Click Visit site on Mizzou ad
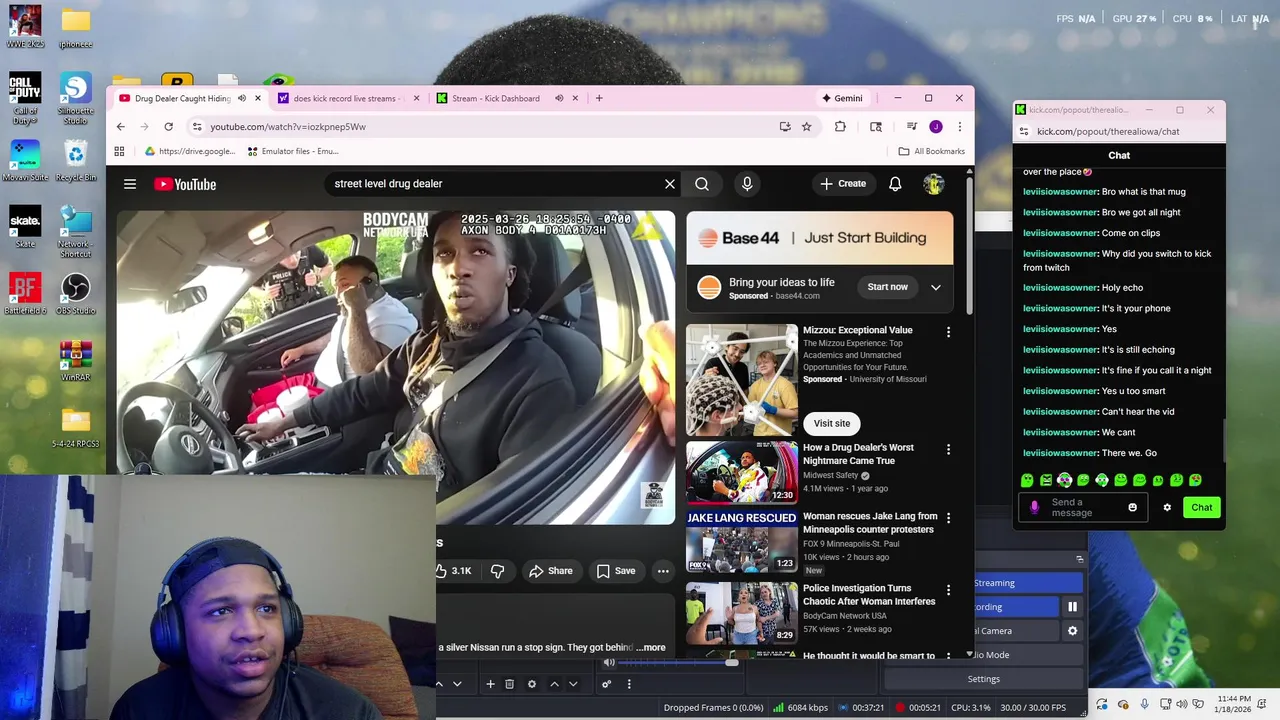 pos(831,423)
